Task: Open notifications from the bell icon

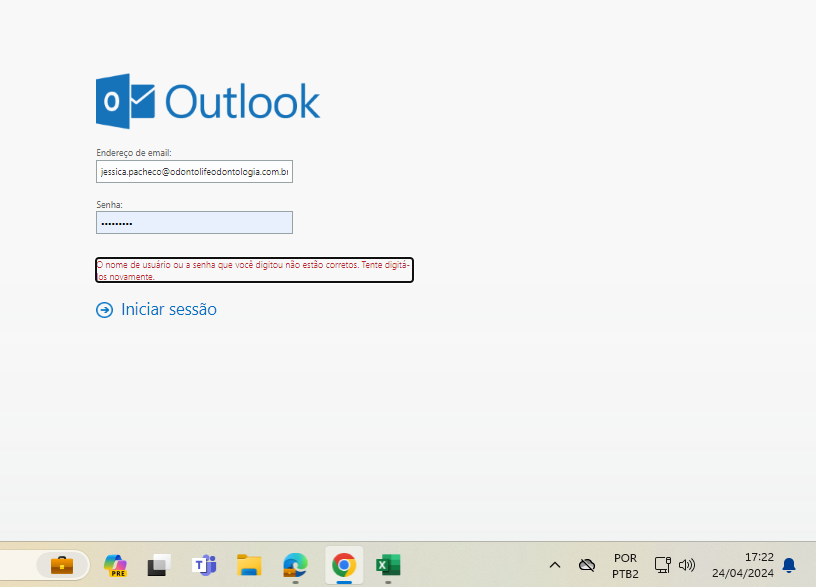Action: tap(789, 565)
